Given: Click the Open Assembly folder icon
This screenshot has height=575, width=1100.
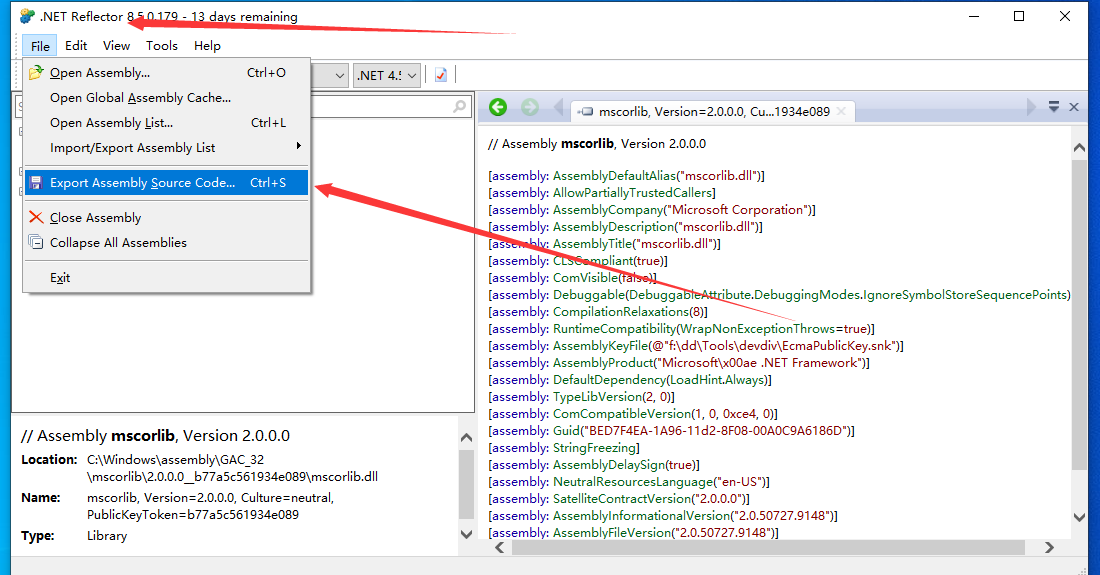Looking at the screenshot, I should click(36, 72).
